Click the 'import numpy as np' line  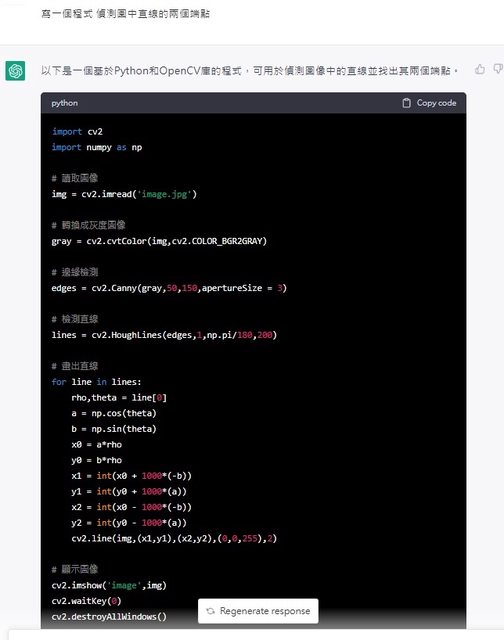[x=97, y=147]
